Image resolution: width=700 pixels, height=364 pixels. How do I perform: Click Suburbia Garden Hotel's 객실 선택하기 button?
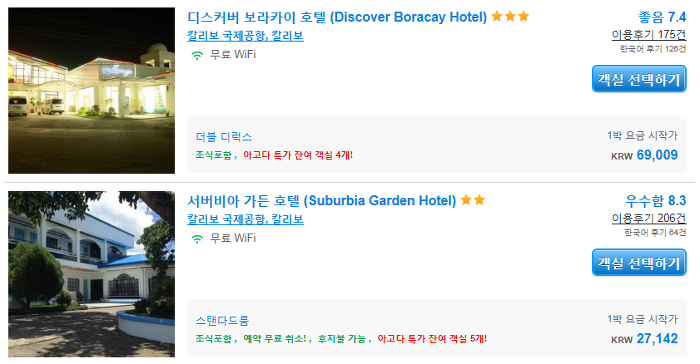coord(639,263)
